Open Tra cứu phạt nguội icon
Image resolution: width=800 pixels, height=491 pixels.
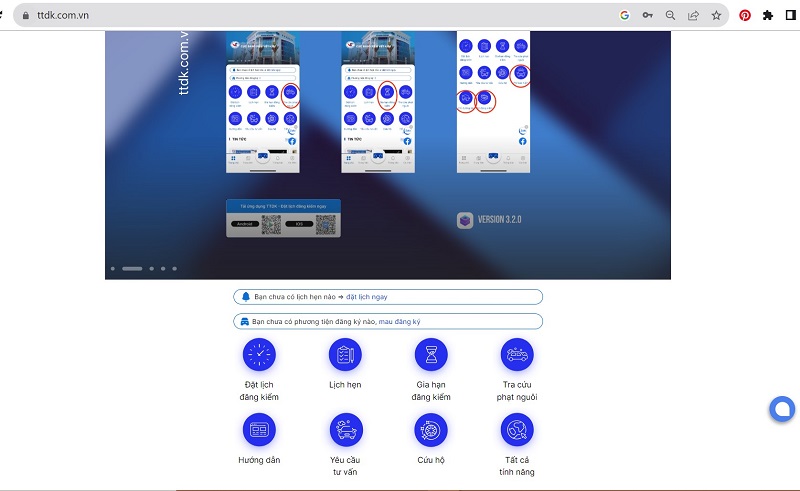517,354
